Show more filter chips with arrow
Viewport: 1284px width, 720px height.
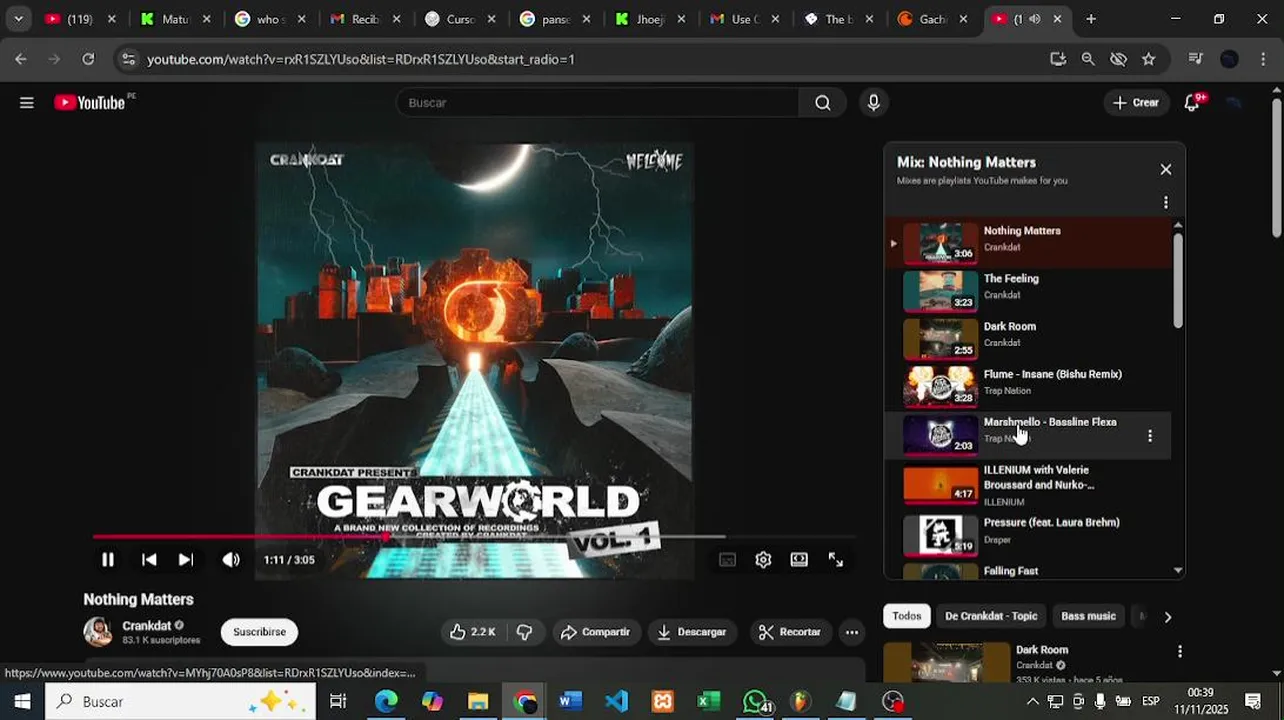pos(1167,617)
